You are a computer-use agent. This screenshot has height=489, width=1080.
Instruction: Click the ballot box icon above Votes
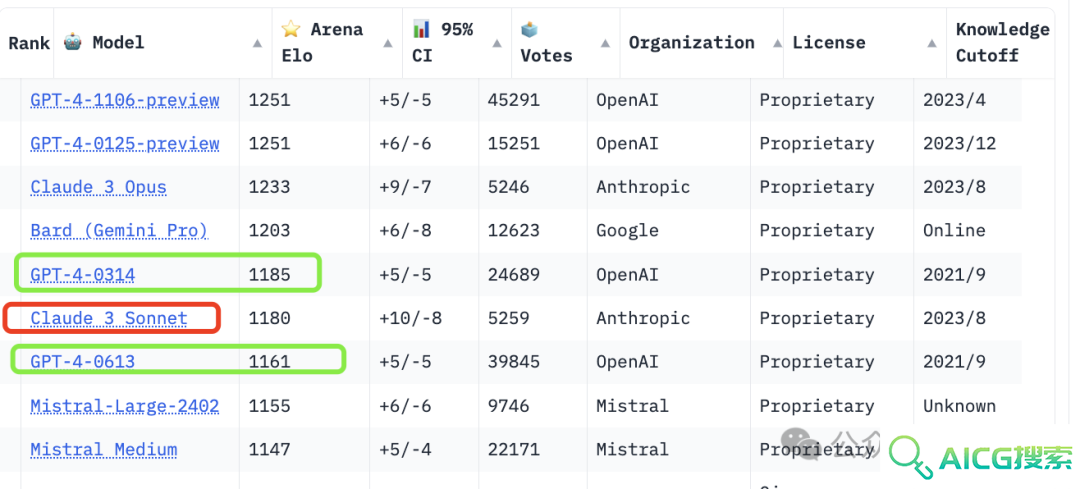(x=529, y=30)
